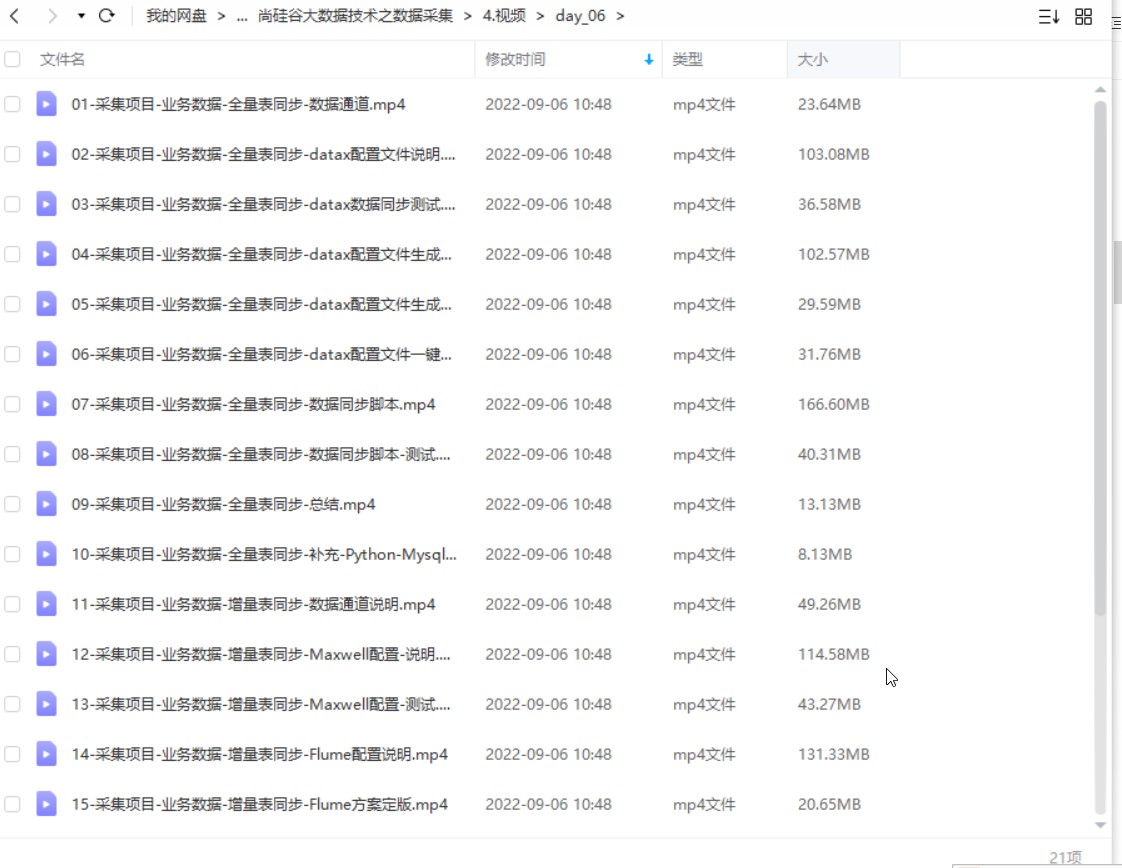The image size is (1122, 868).
Task: Click size value 8.13MB
Action: point(825,555)
